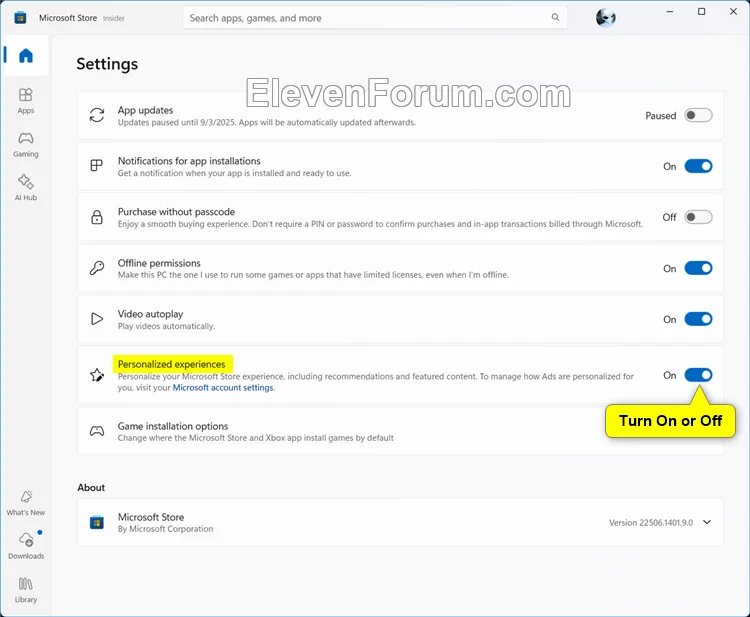
Task: Click Purchase without passcode title text
Action: 176,212
